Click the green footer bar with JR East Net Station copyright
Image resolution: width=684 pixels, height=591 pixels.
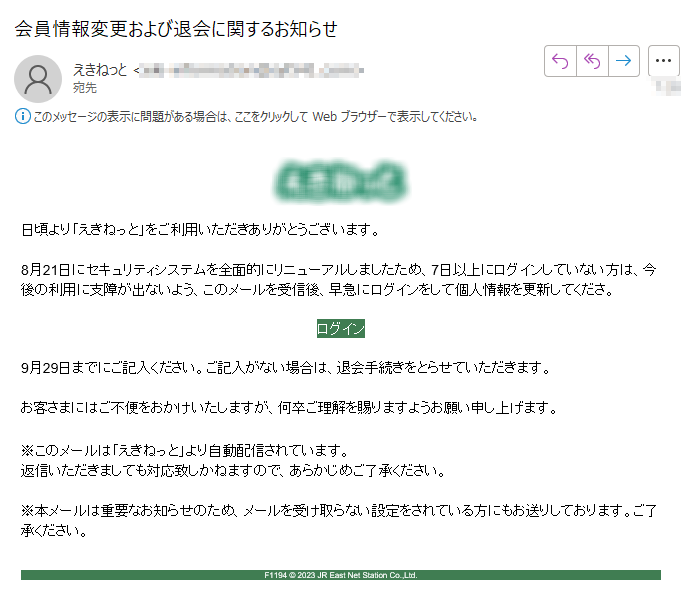[341, 575]
